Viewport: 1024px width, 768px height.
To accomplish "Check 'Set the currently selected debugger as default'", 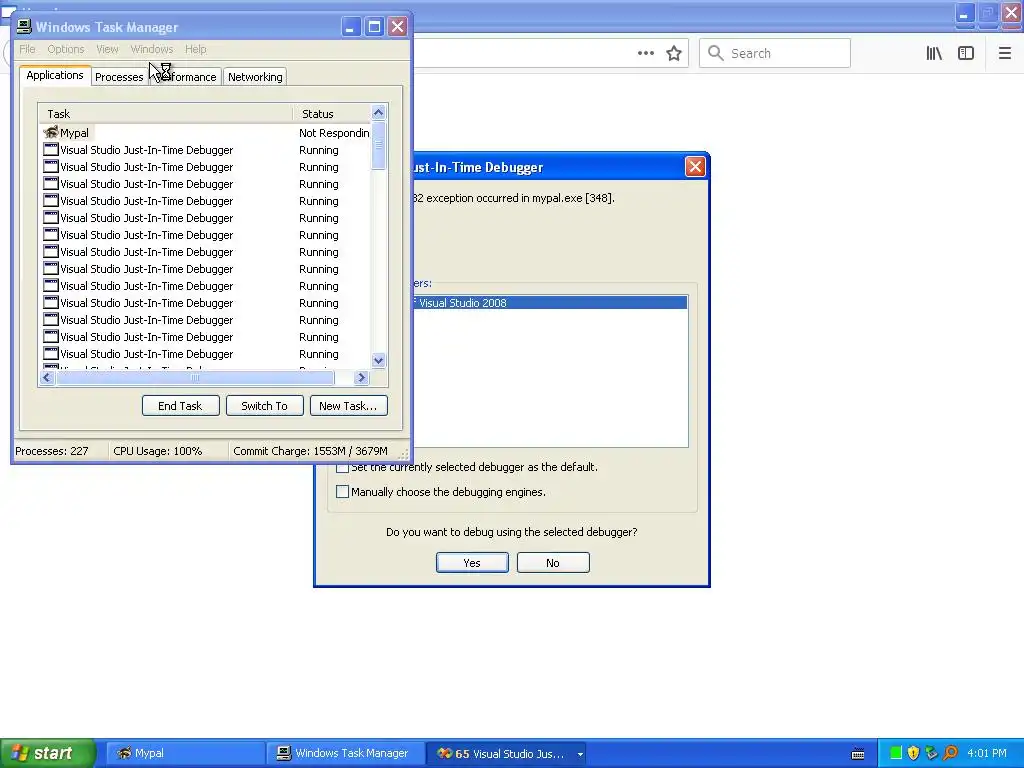I will click(342, 468).
